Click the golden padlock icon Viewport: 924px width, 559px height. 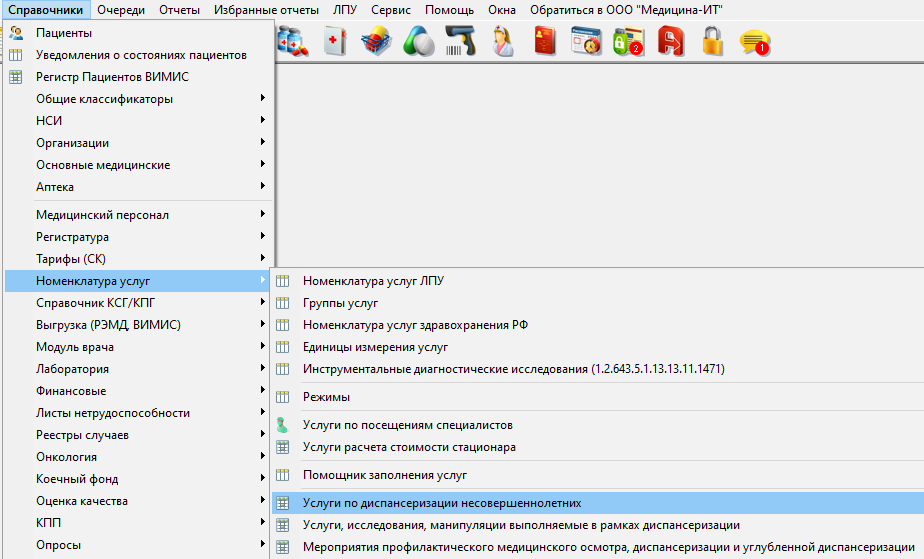coord(712,41)
